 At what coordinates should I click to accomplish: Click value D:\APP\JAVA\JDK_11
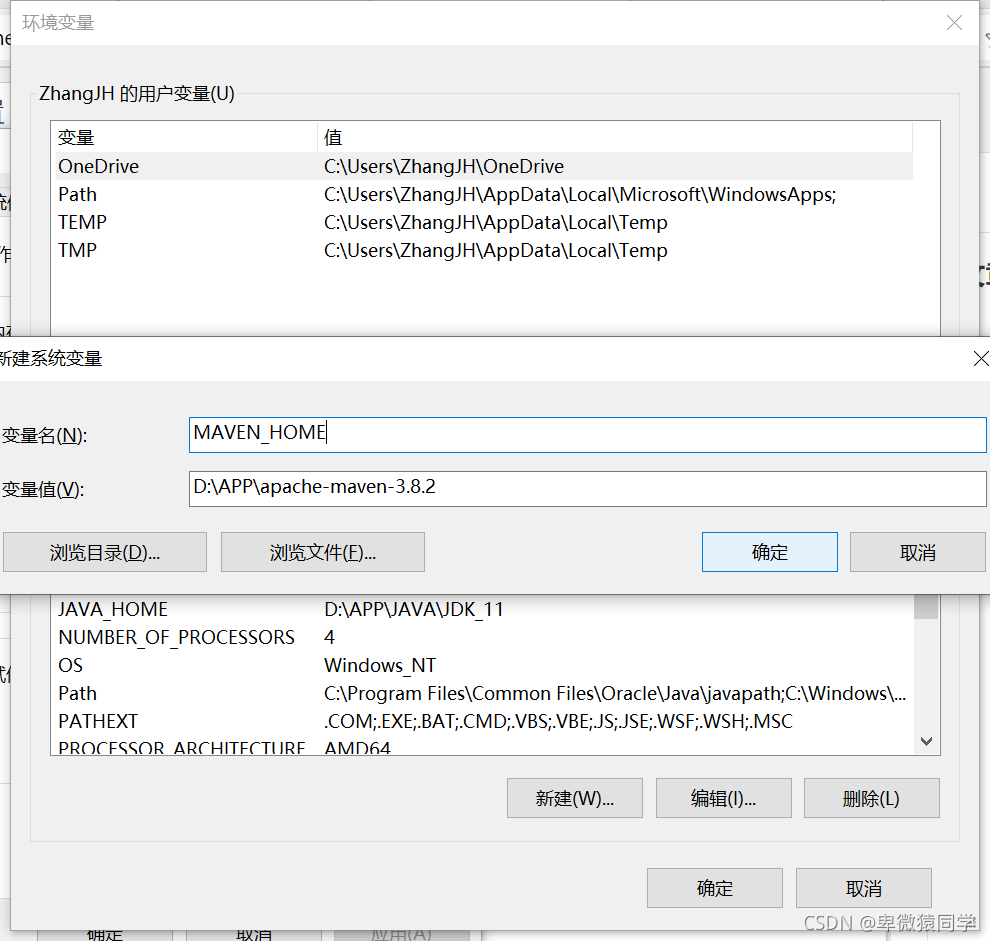tap(414, 609)
